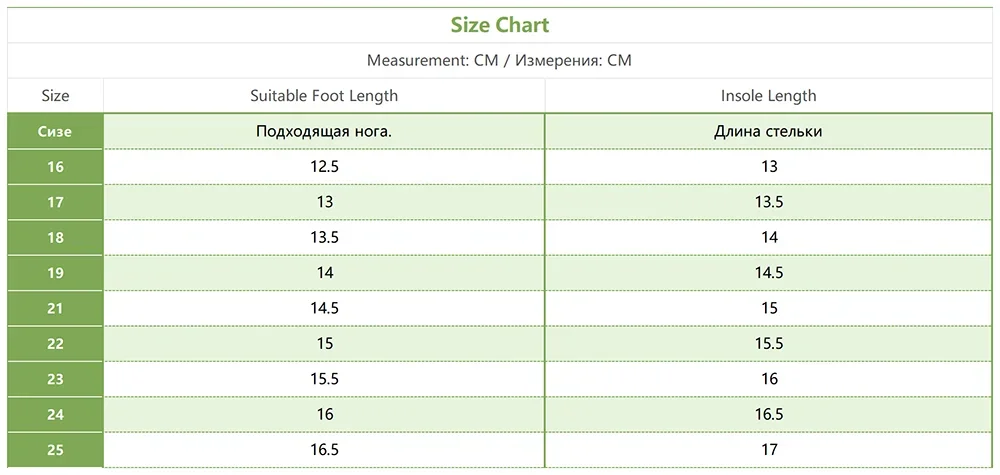
Task: Click the green Сизе header cell
Action: pos(55,131)
